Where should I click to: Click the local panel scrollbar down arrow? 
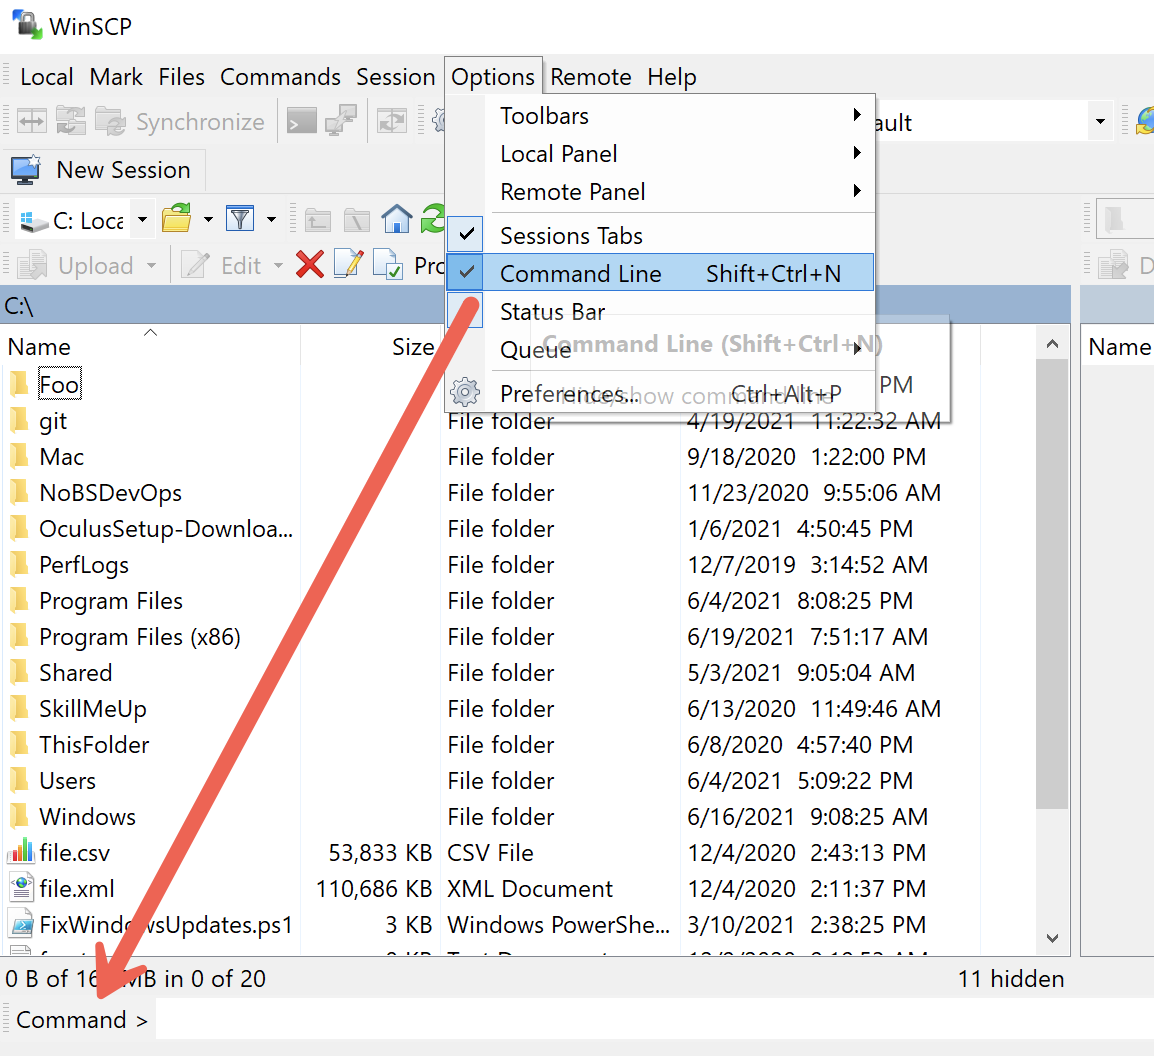[x=1052, y=938]
